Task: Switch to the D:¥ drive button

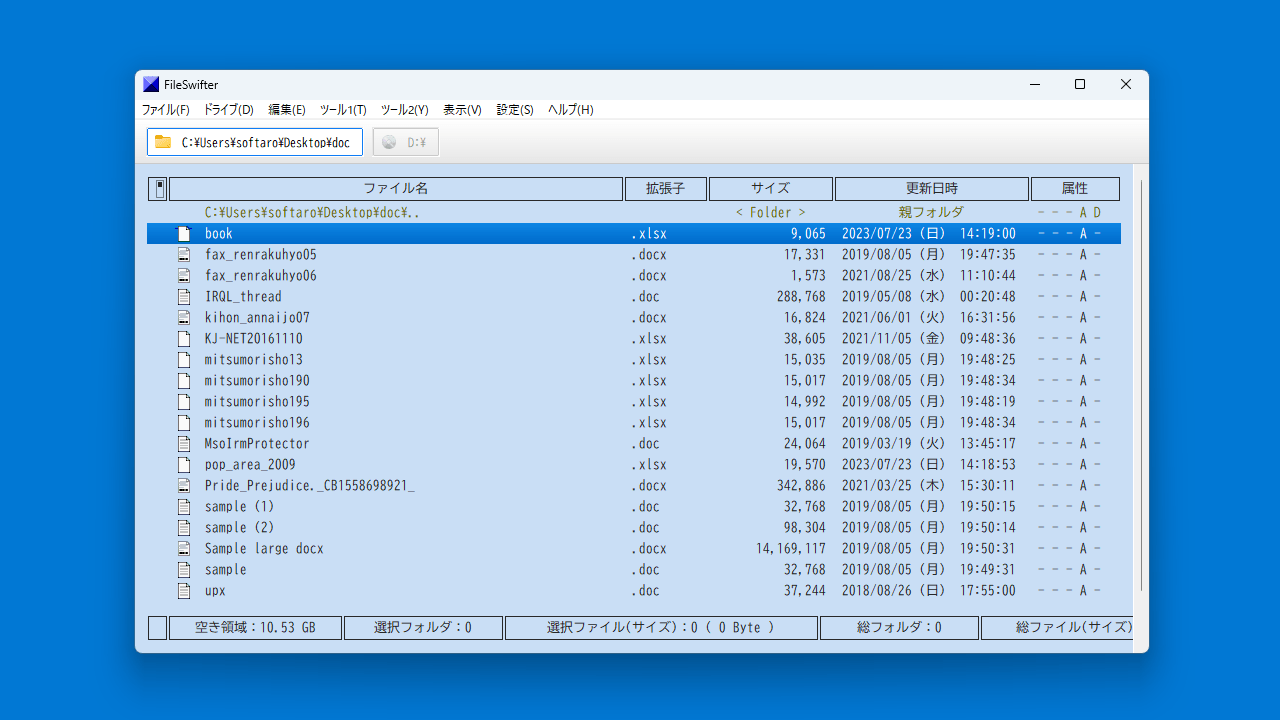Action: pos(406,142)
